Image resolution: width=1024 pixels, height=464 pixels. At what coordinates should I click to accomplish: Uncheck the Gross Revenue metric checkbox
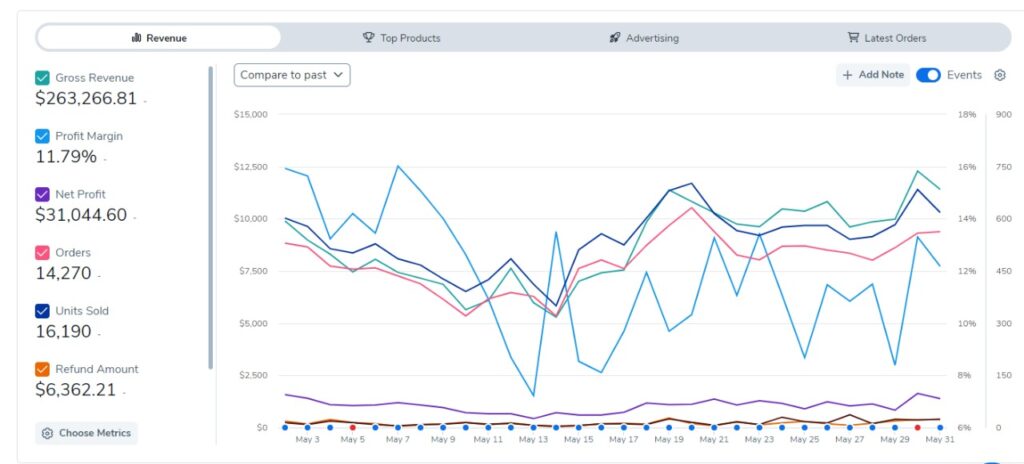pyautogui.click(x=42, y=78)
